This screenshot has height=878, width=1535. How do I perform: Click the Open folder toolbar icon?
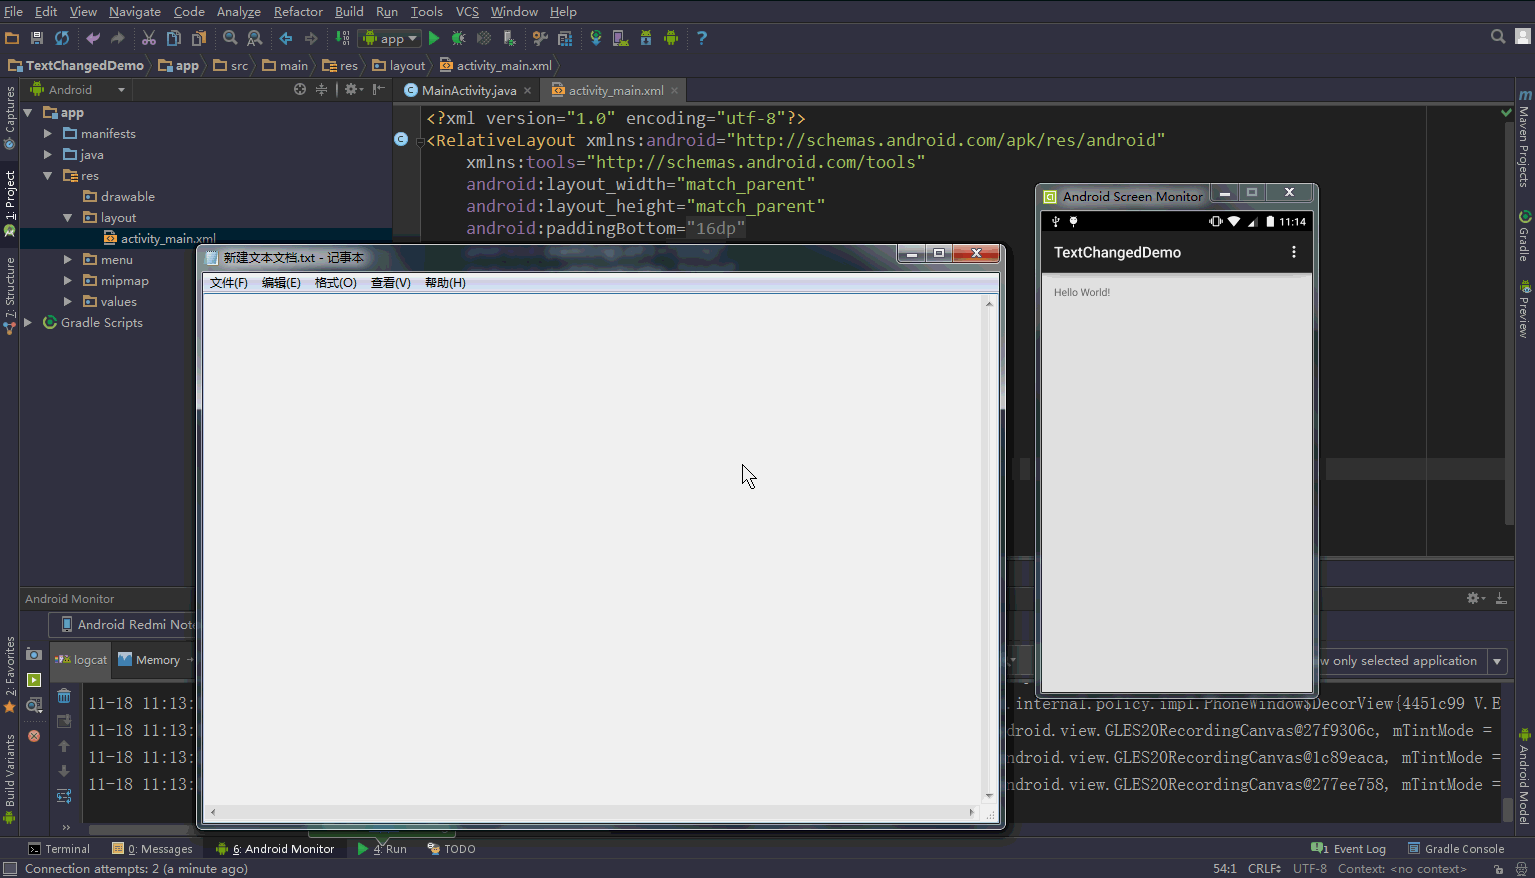12,38
